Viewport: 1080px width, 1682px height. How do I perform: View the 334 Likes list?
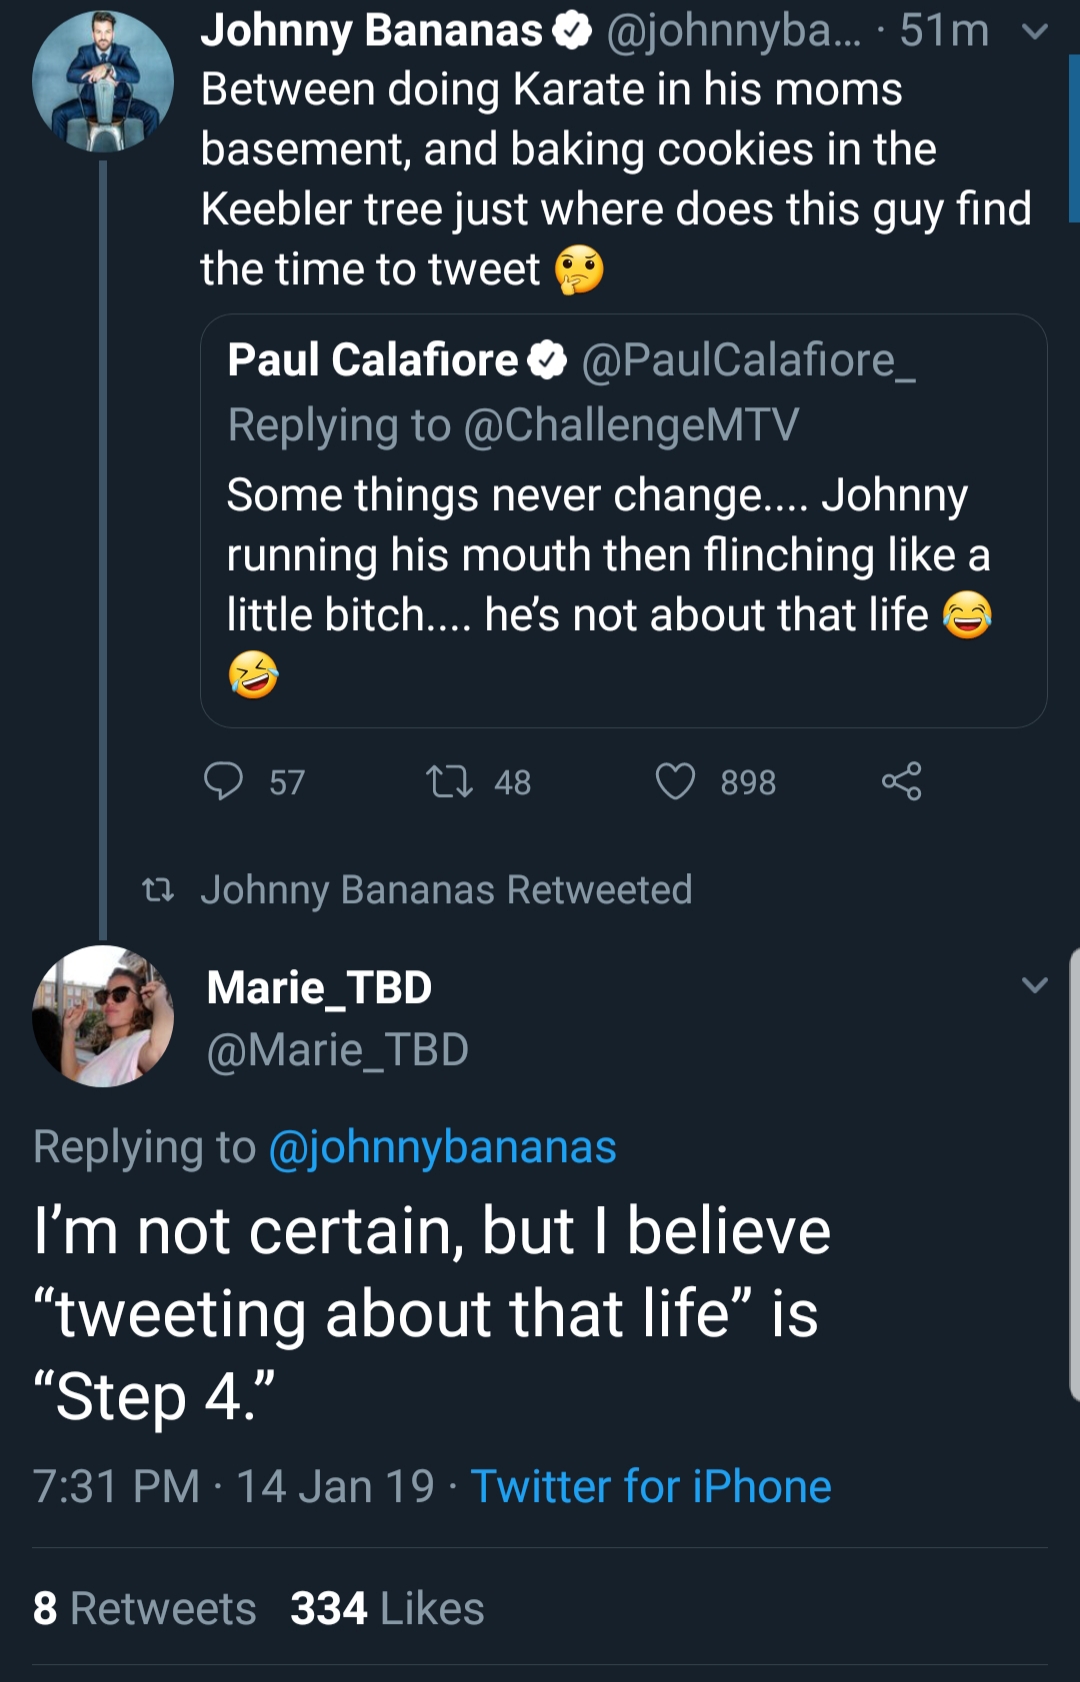point(387,1608)
